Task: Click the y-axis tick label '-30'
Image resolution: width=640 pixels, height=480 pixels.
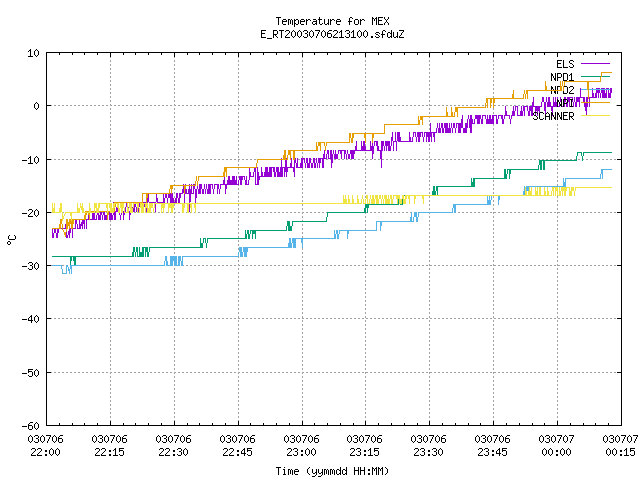Action: (x=31, y=266)
